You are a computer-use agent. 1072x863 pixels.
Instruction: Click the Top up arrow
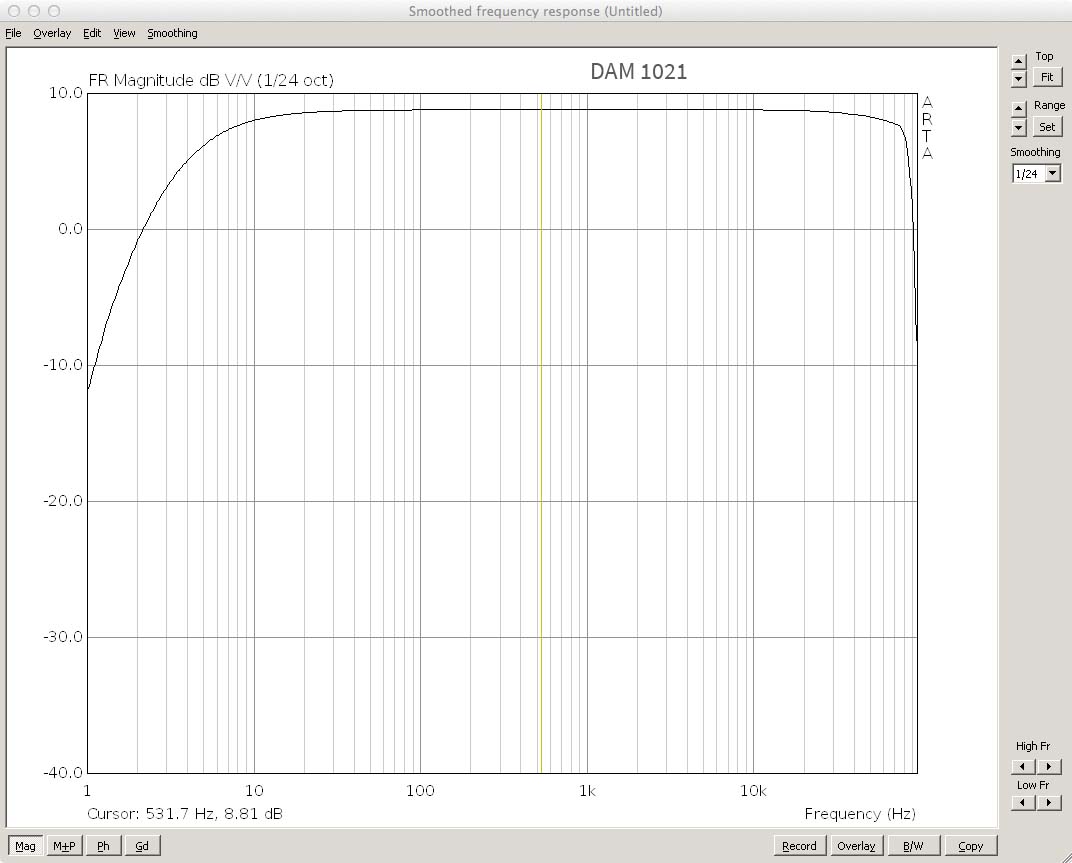pyautogui.click(x=1019, y=62)
